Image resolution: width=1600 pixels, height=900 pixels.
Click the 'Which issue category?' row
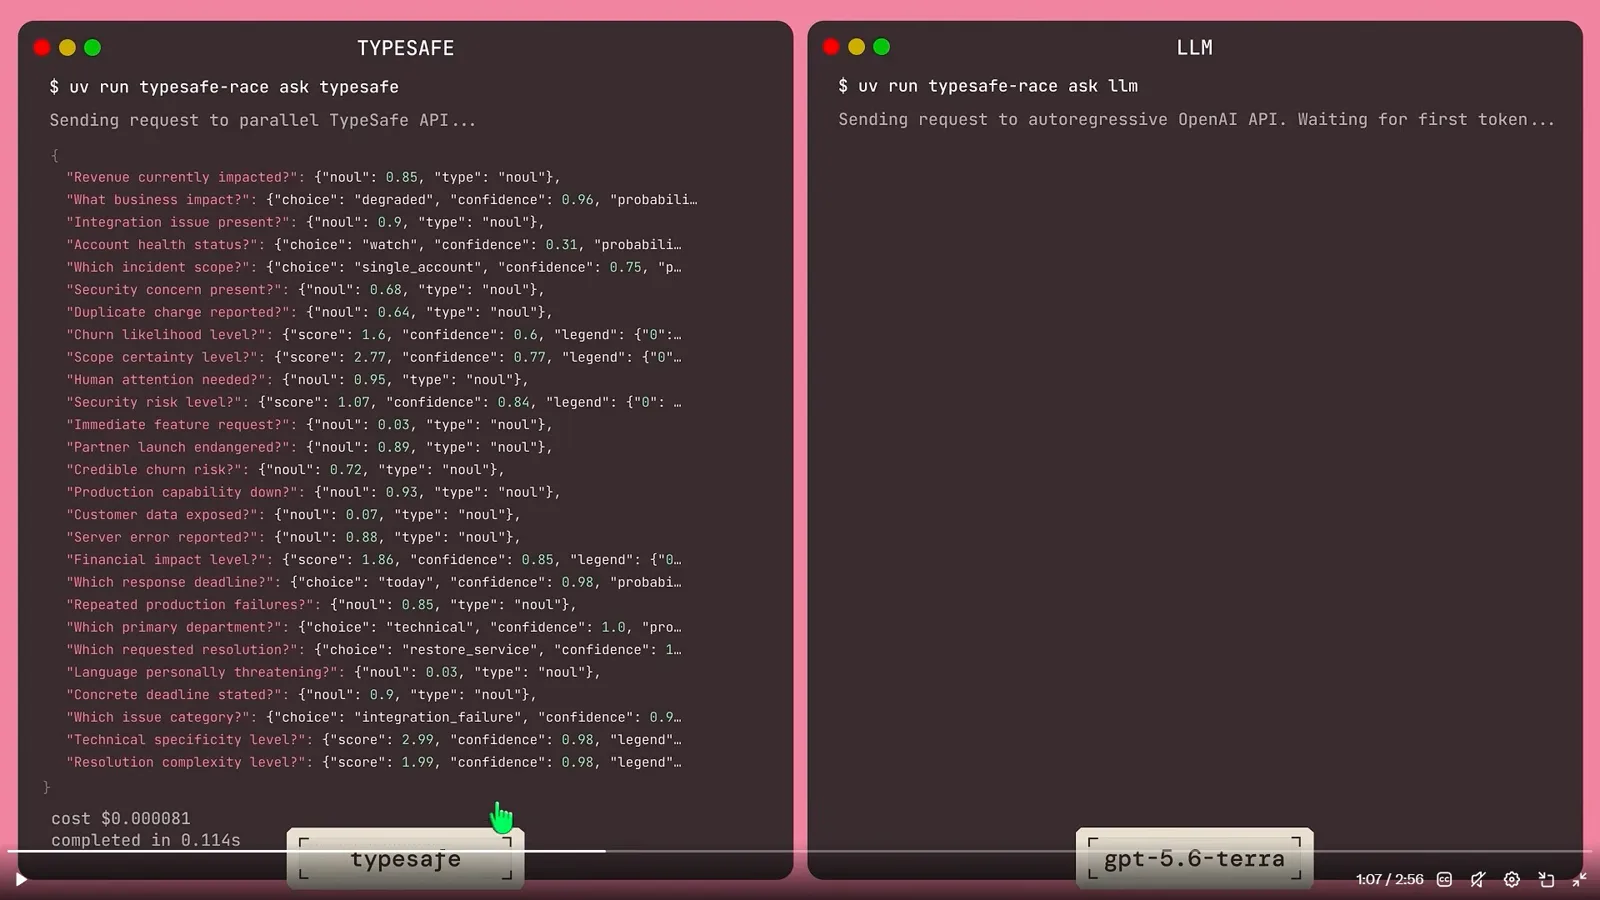pyautogui.click(x=374, y=717)
